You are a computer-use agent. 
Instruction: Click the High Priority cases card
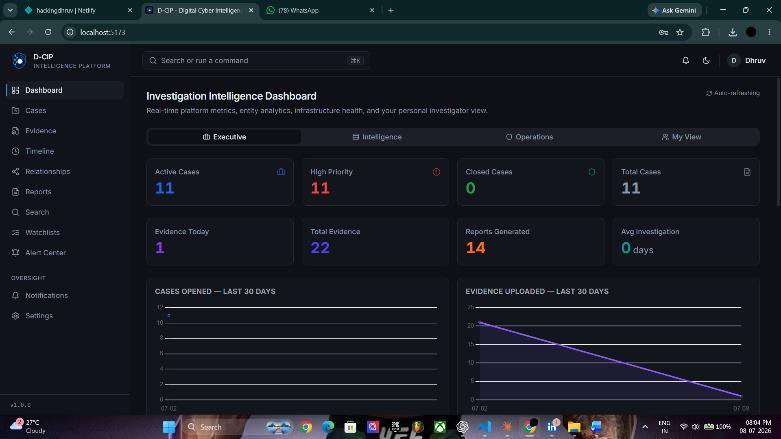[x=375, y=182]
